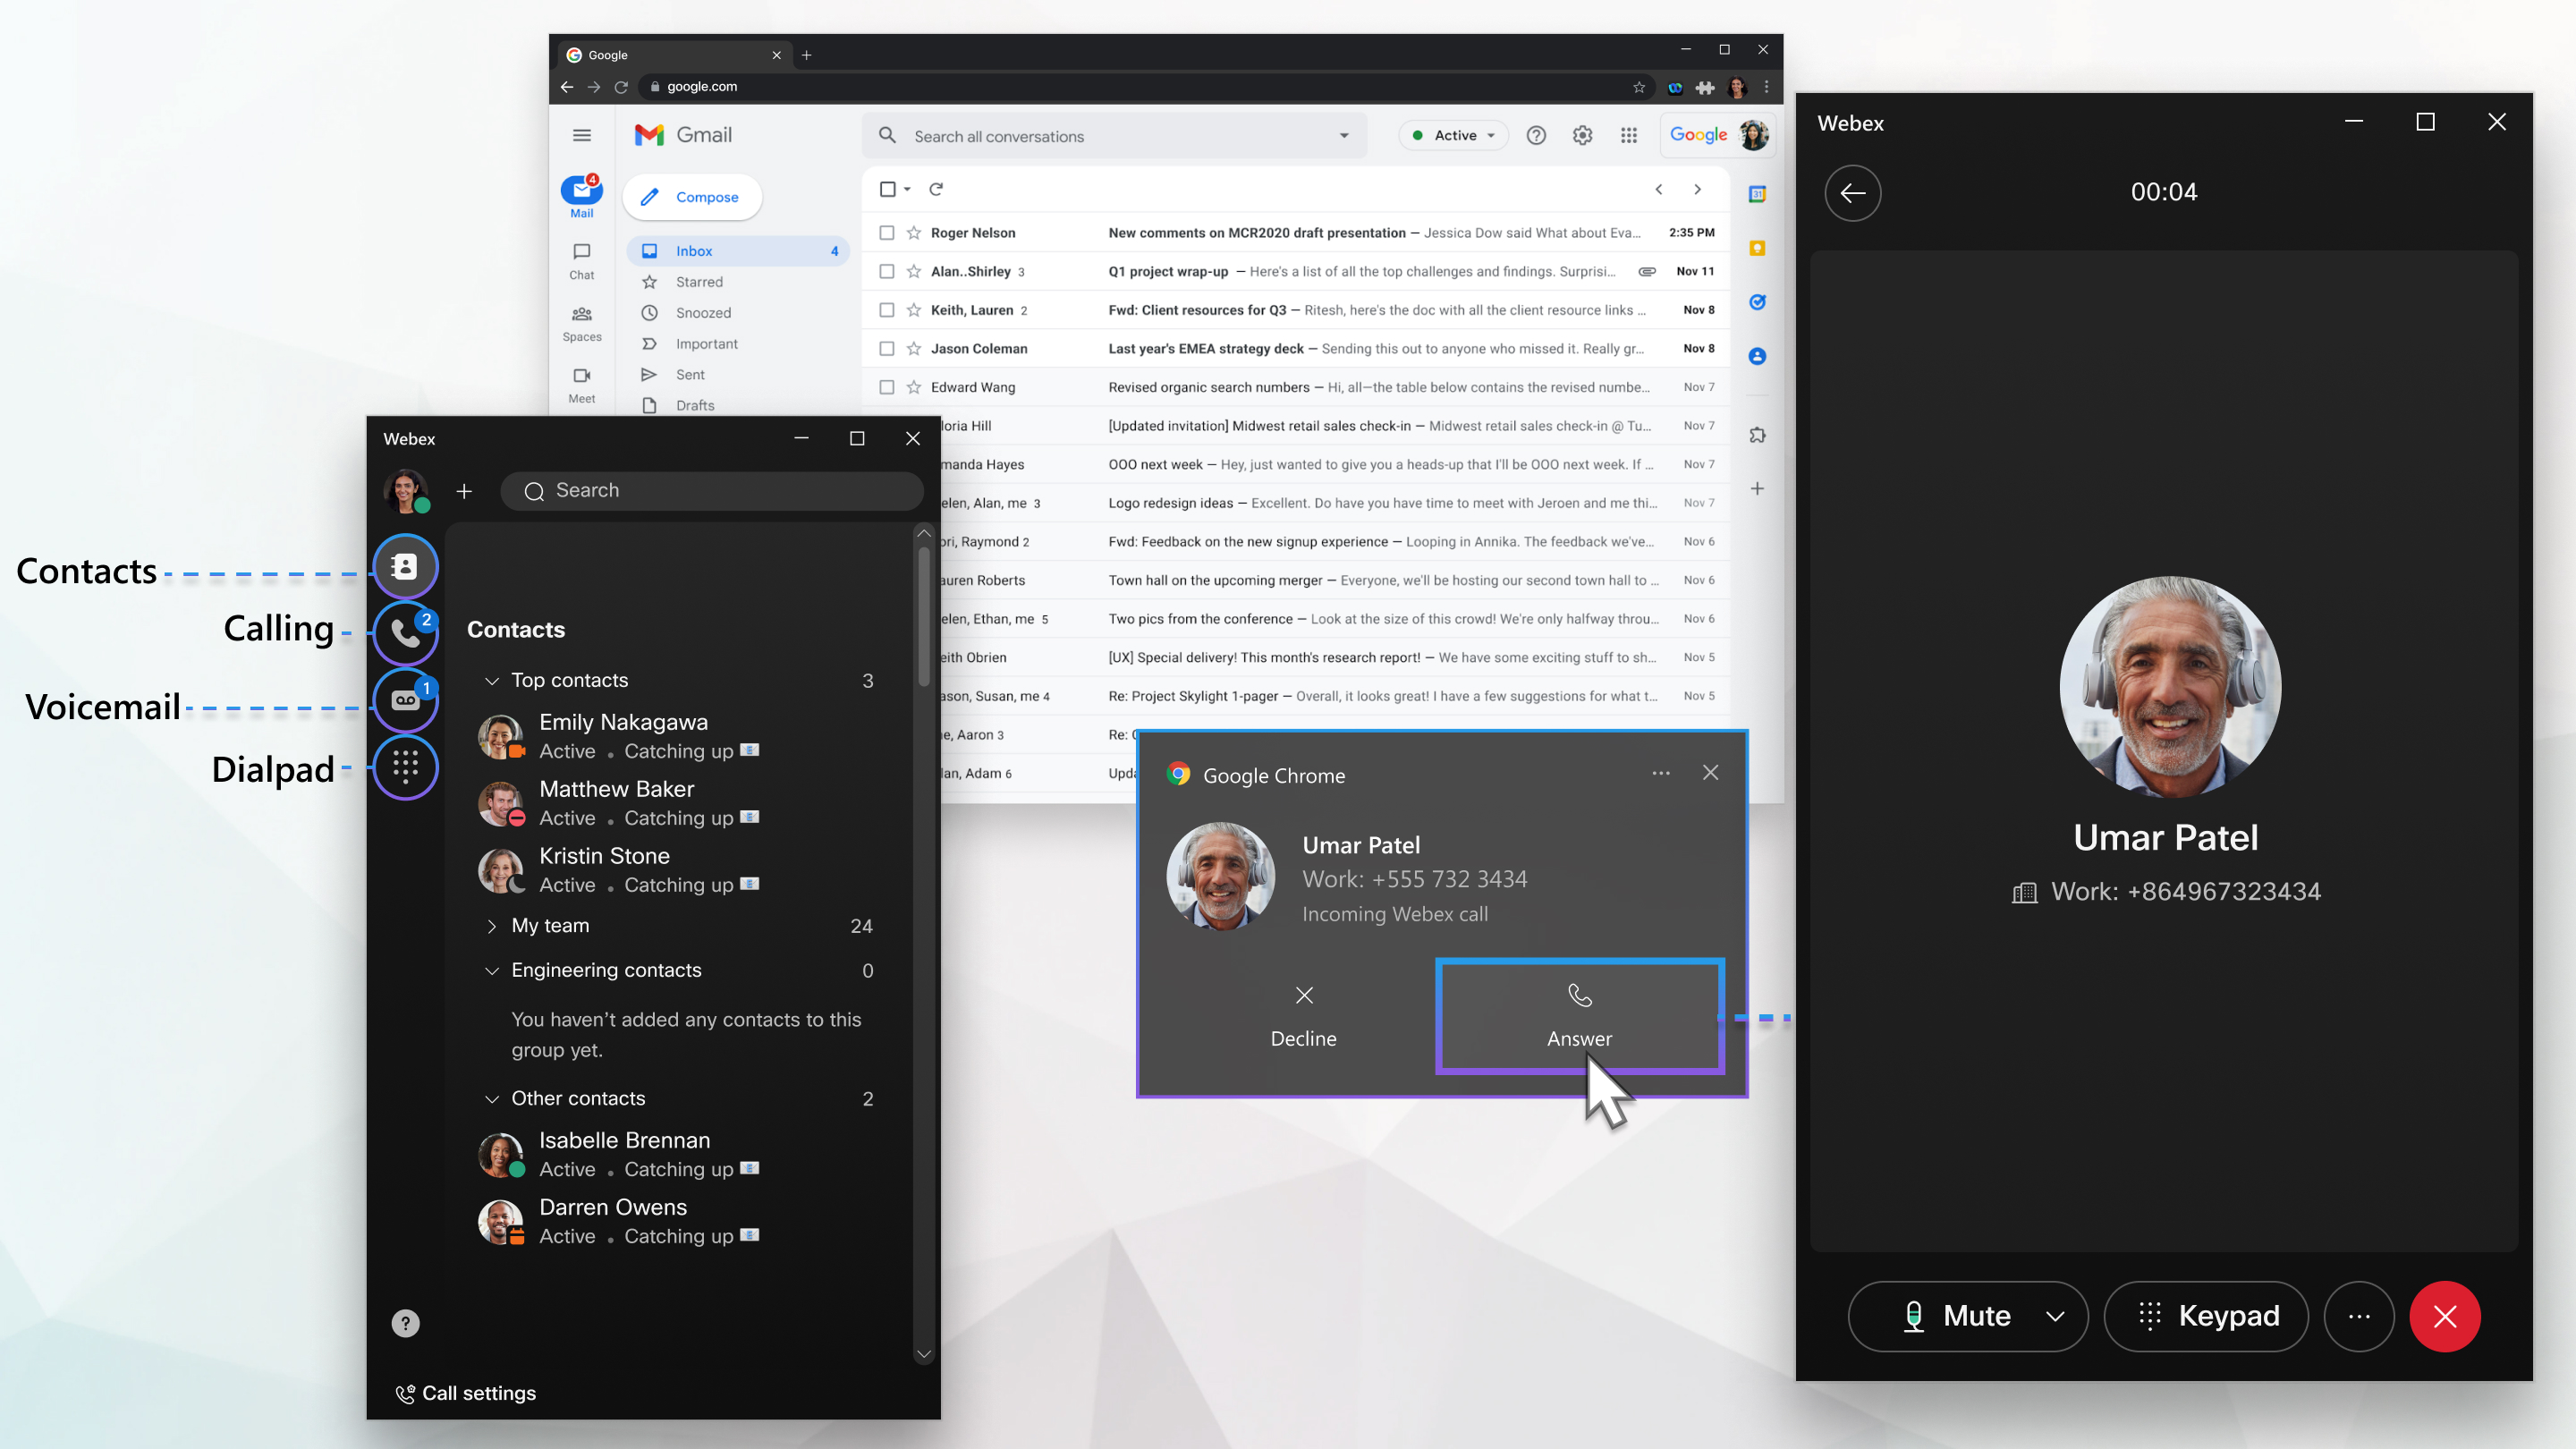The image size is (2576, 1449).
Task: Go back using arrow in Webex call window
Action: [x=1852, y=193]
